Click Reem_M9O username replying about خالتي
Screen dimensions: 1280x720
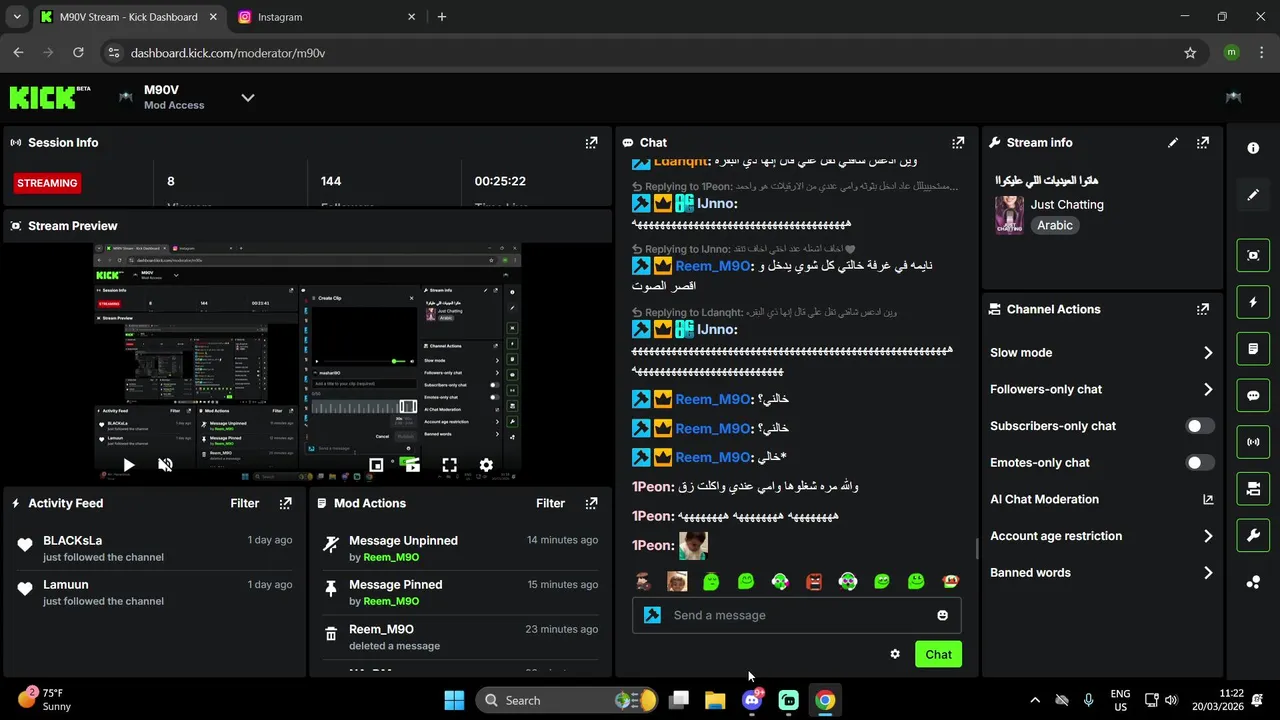(x=712, y=266)
